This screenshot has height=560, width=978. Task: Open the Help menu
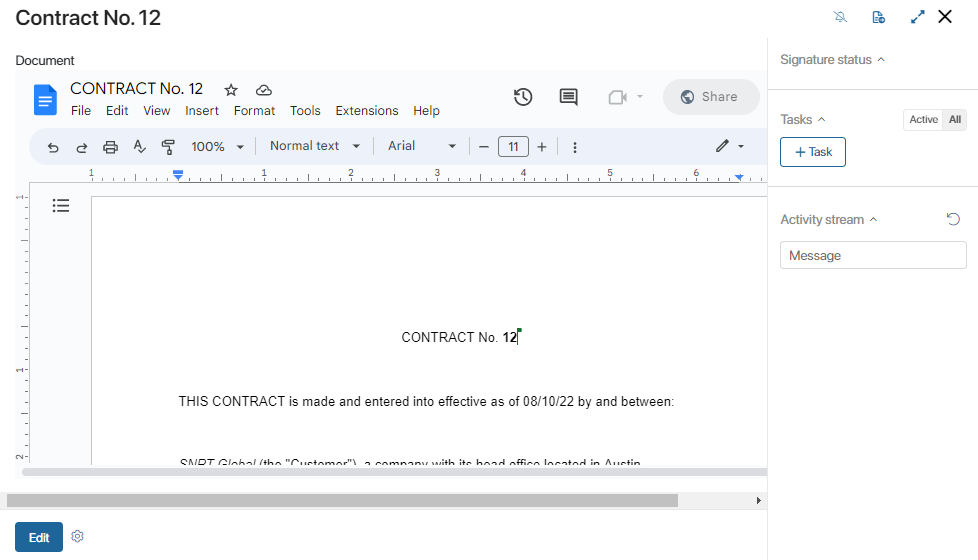click(426, 111)
